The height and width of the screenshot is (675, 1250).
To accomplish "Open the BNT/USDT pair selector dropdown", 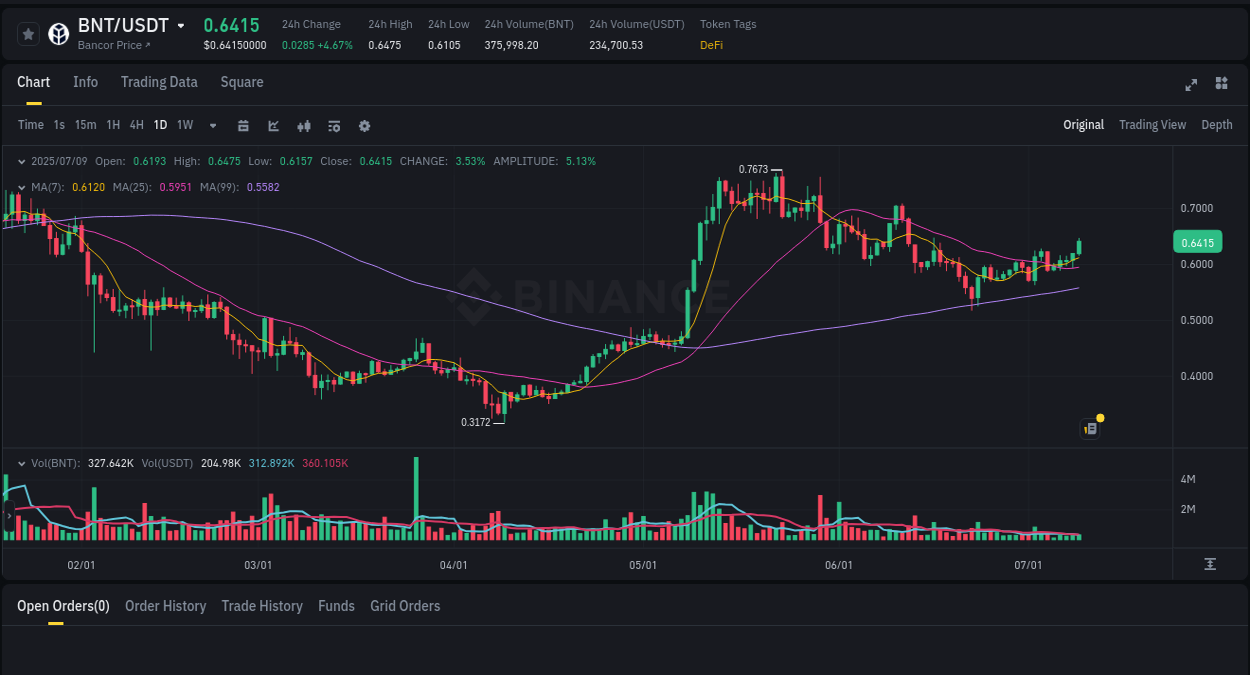I will [180, 25].
